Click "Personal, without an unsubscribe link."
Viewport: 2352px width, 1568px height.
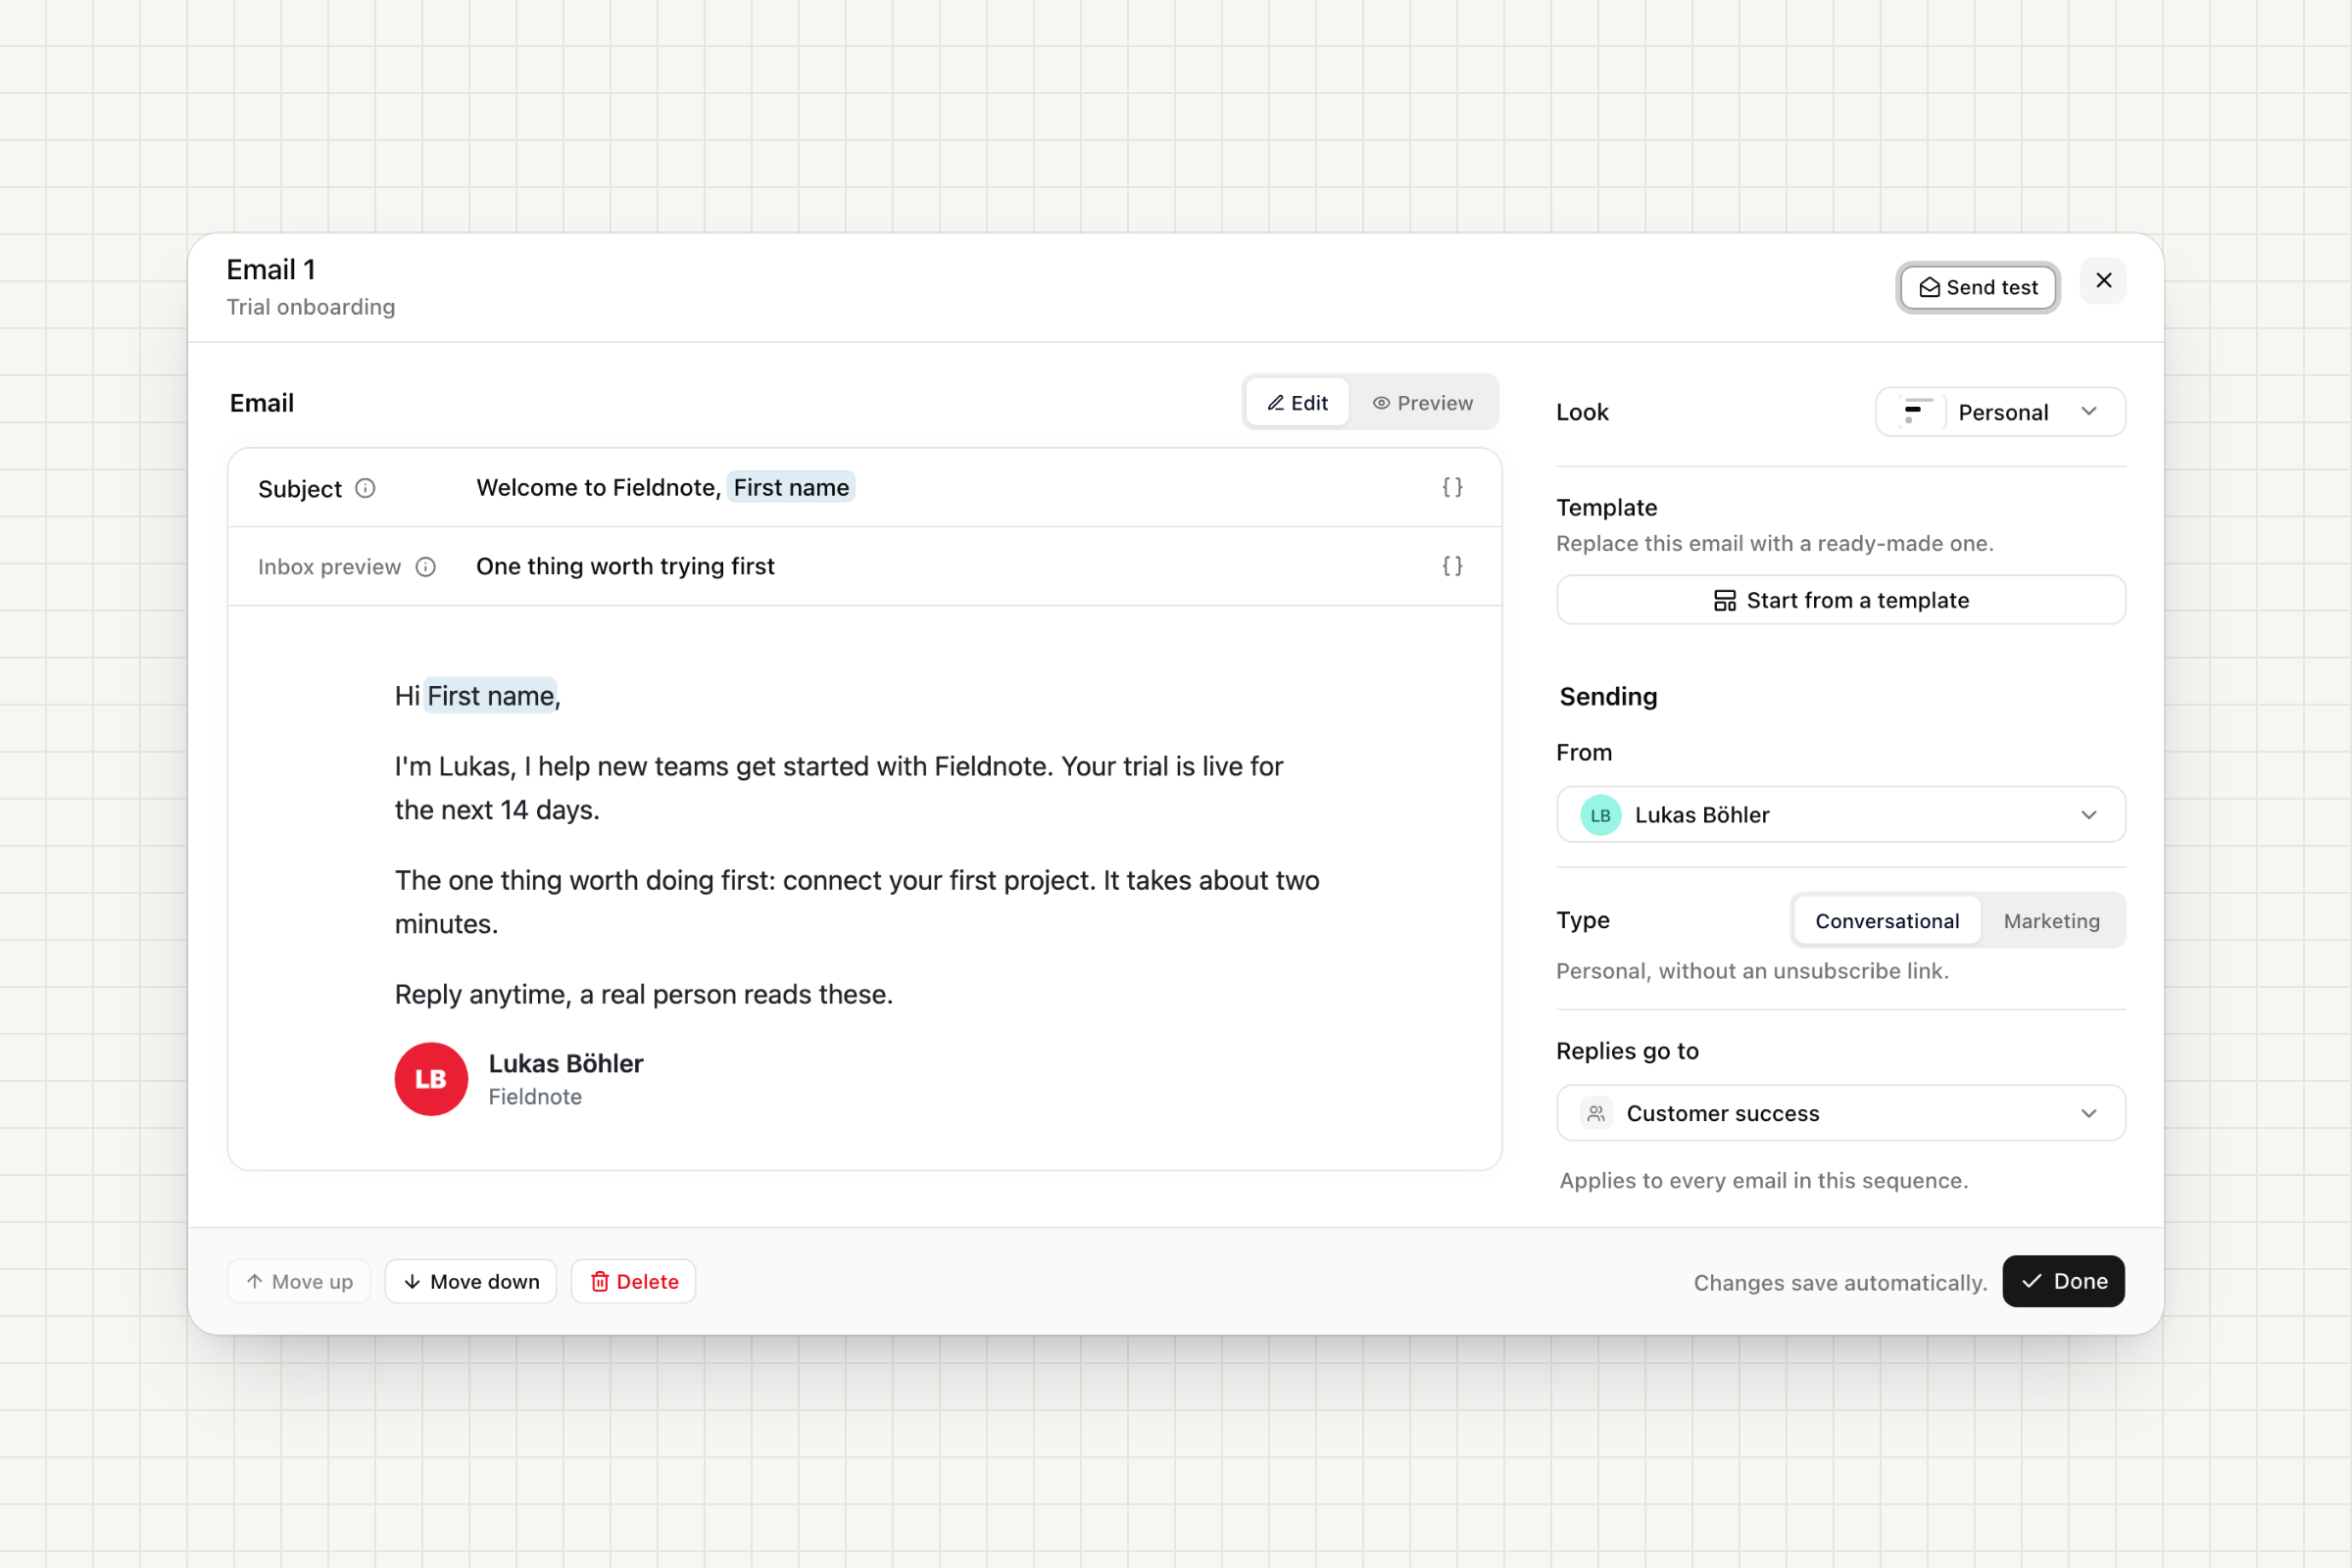(1752, 971)
